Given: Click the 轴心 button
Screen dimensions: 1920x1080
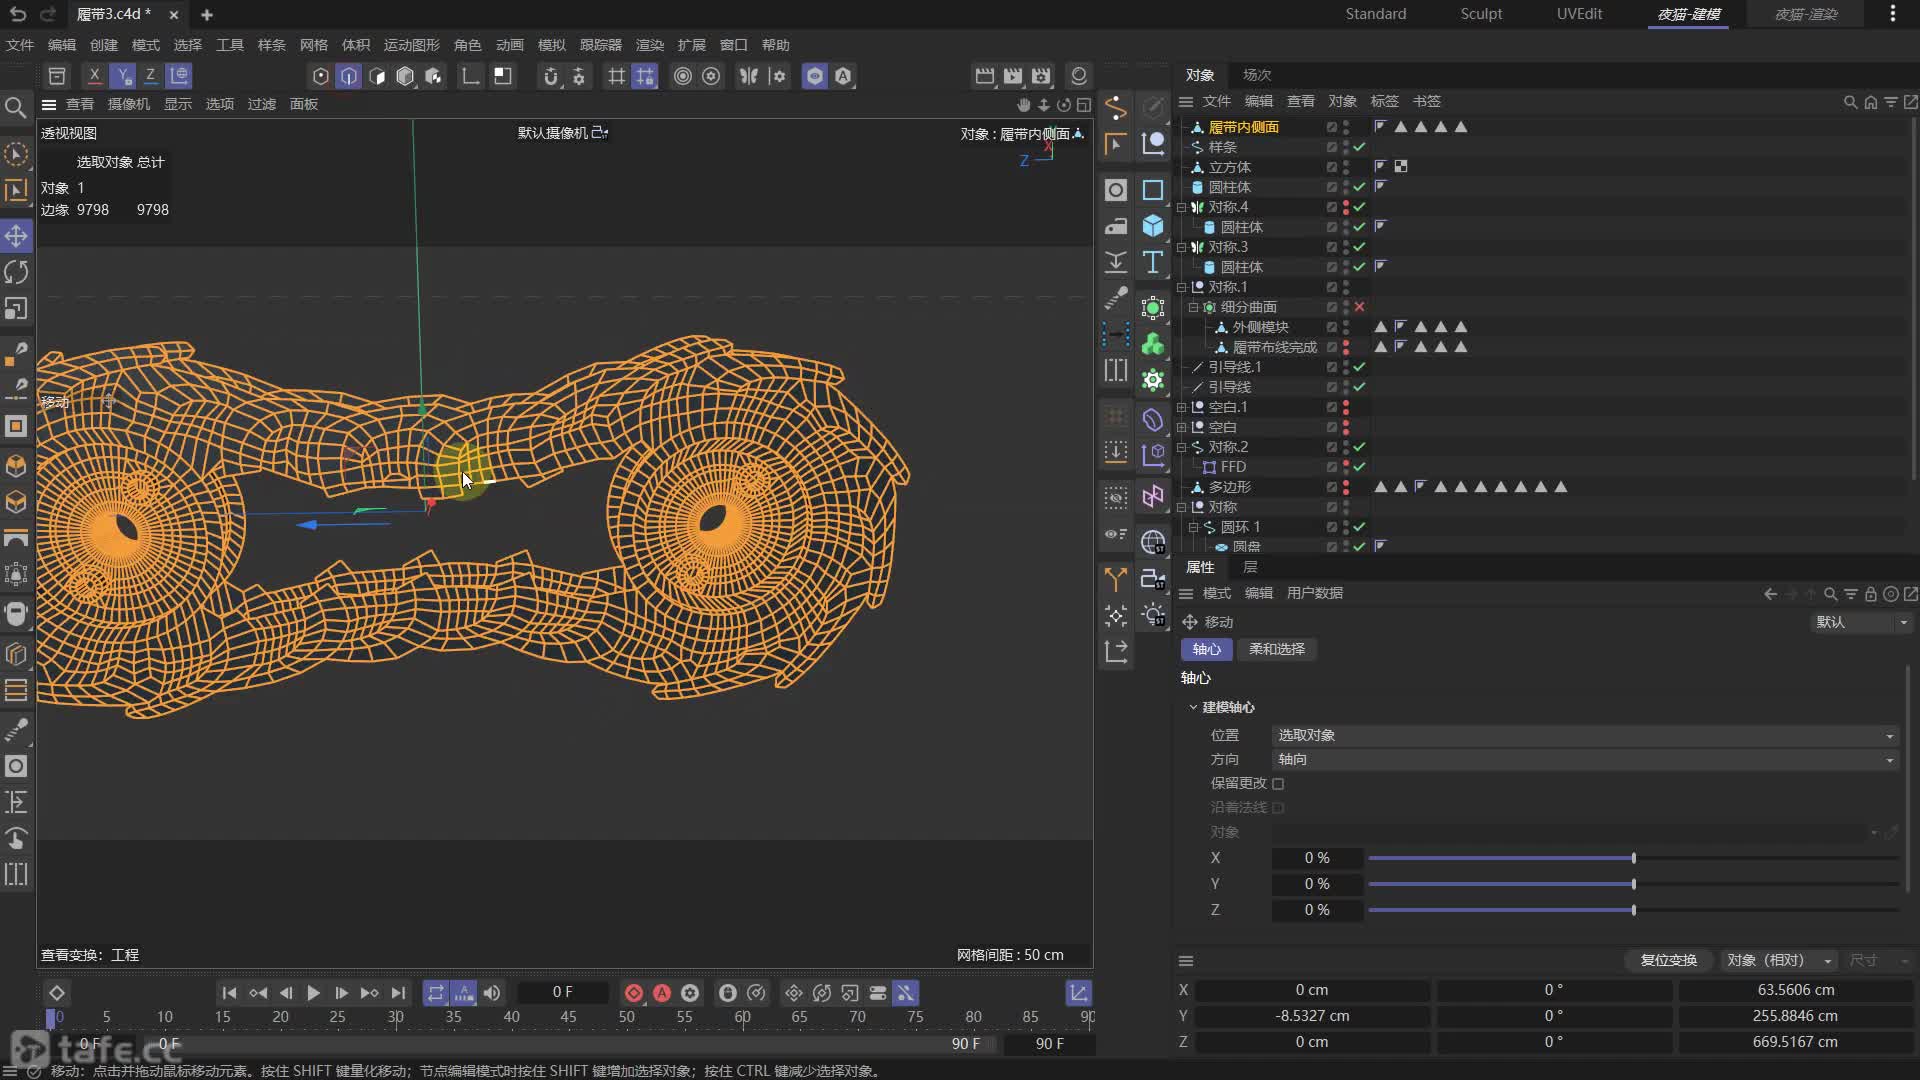Looking at the screenshot, I should click(1207, 649).
